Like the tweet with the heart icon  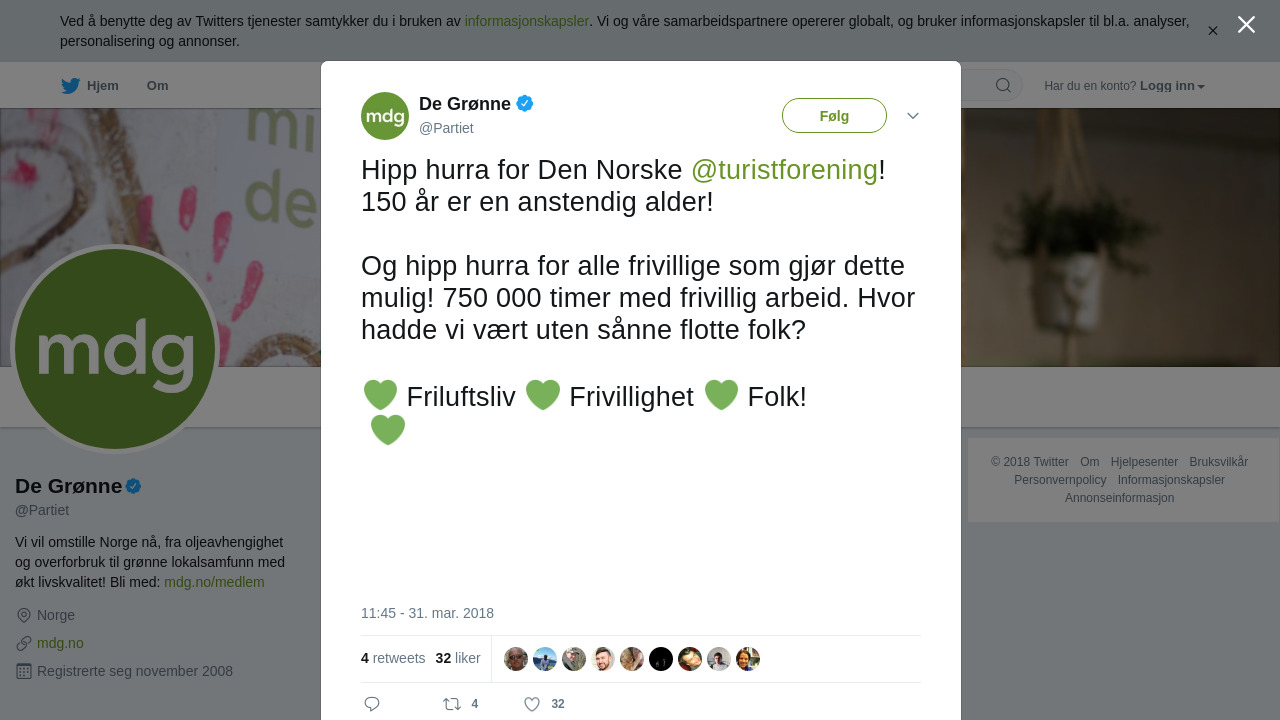coord(532,704)
